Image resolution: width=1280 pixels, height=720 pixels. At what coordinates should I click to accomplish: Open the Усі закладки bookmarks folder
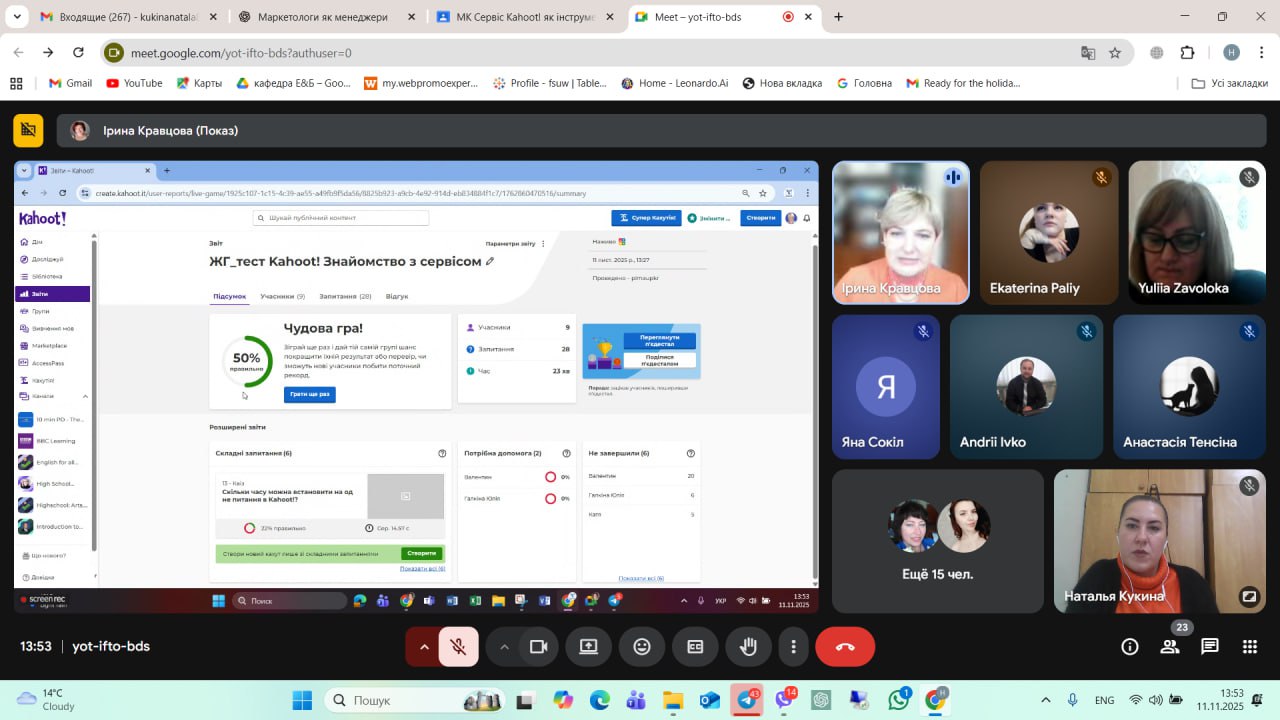tap(1230, 83)
